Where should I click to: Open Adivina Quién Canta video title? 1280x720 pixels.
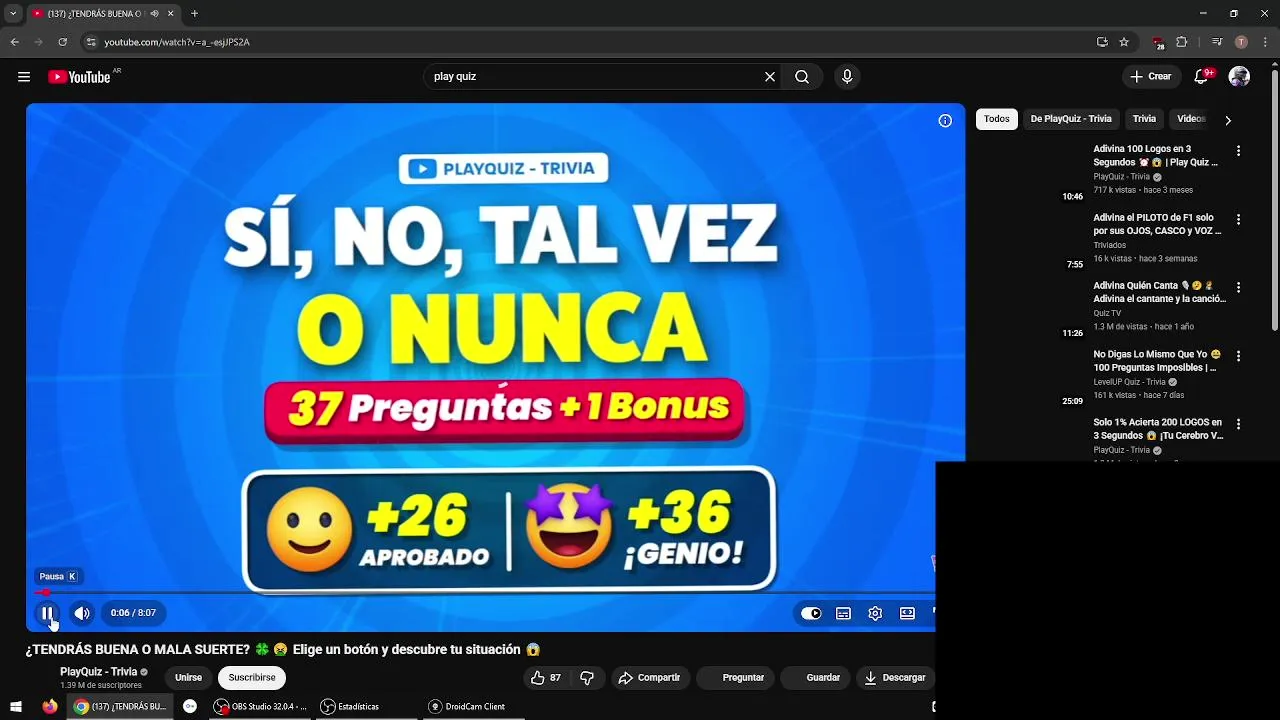click(x=1159, y=292)
